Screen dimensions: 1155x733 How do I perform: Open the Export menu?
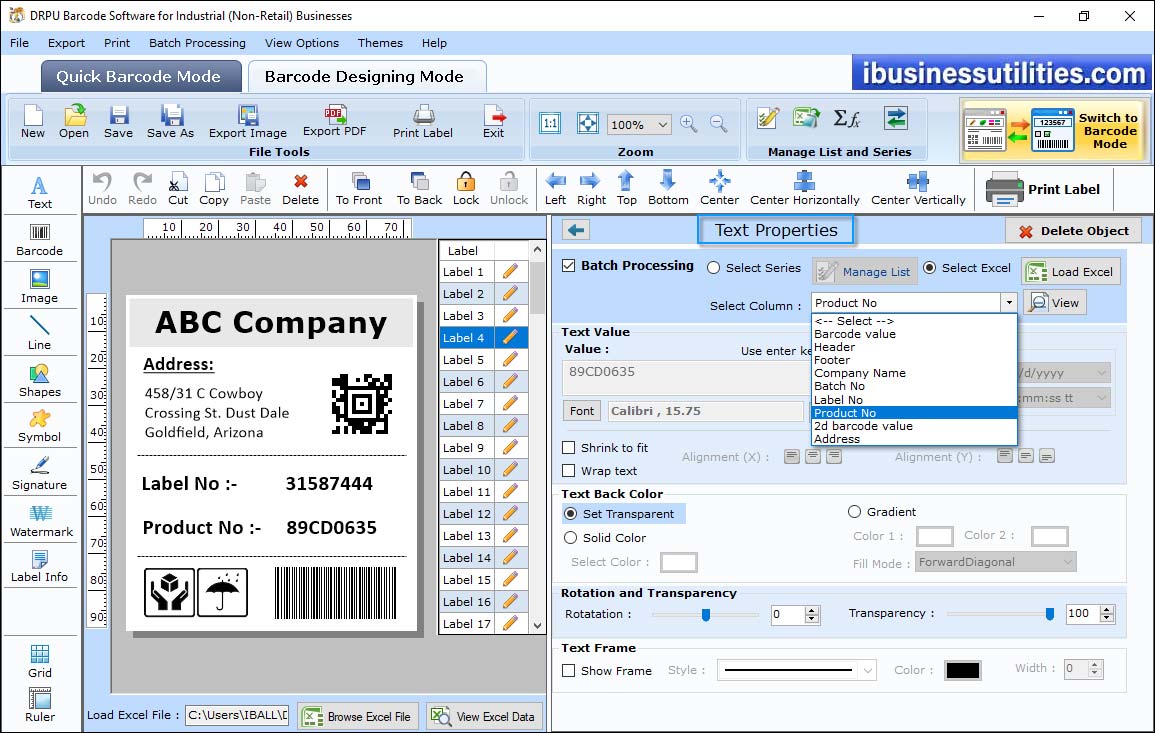66,43
